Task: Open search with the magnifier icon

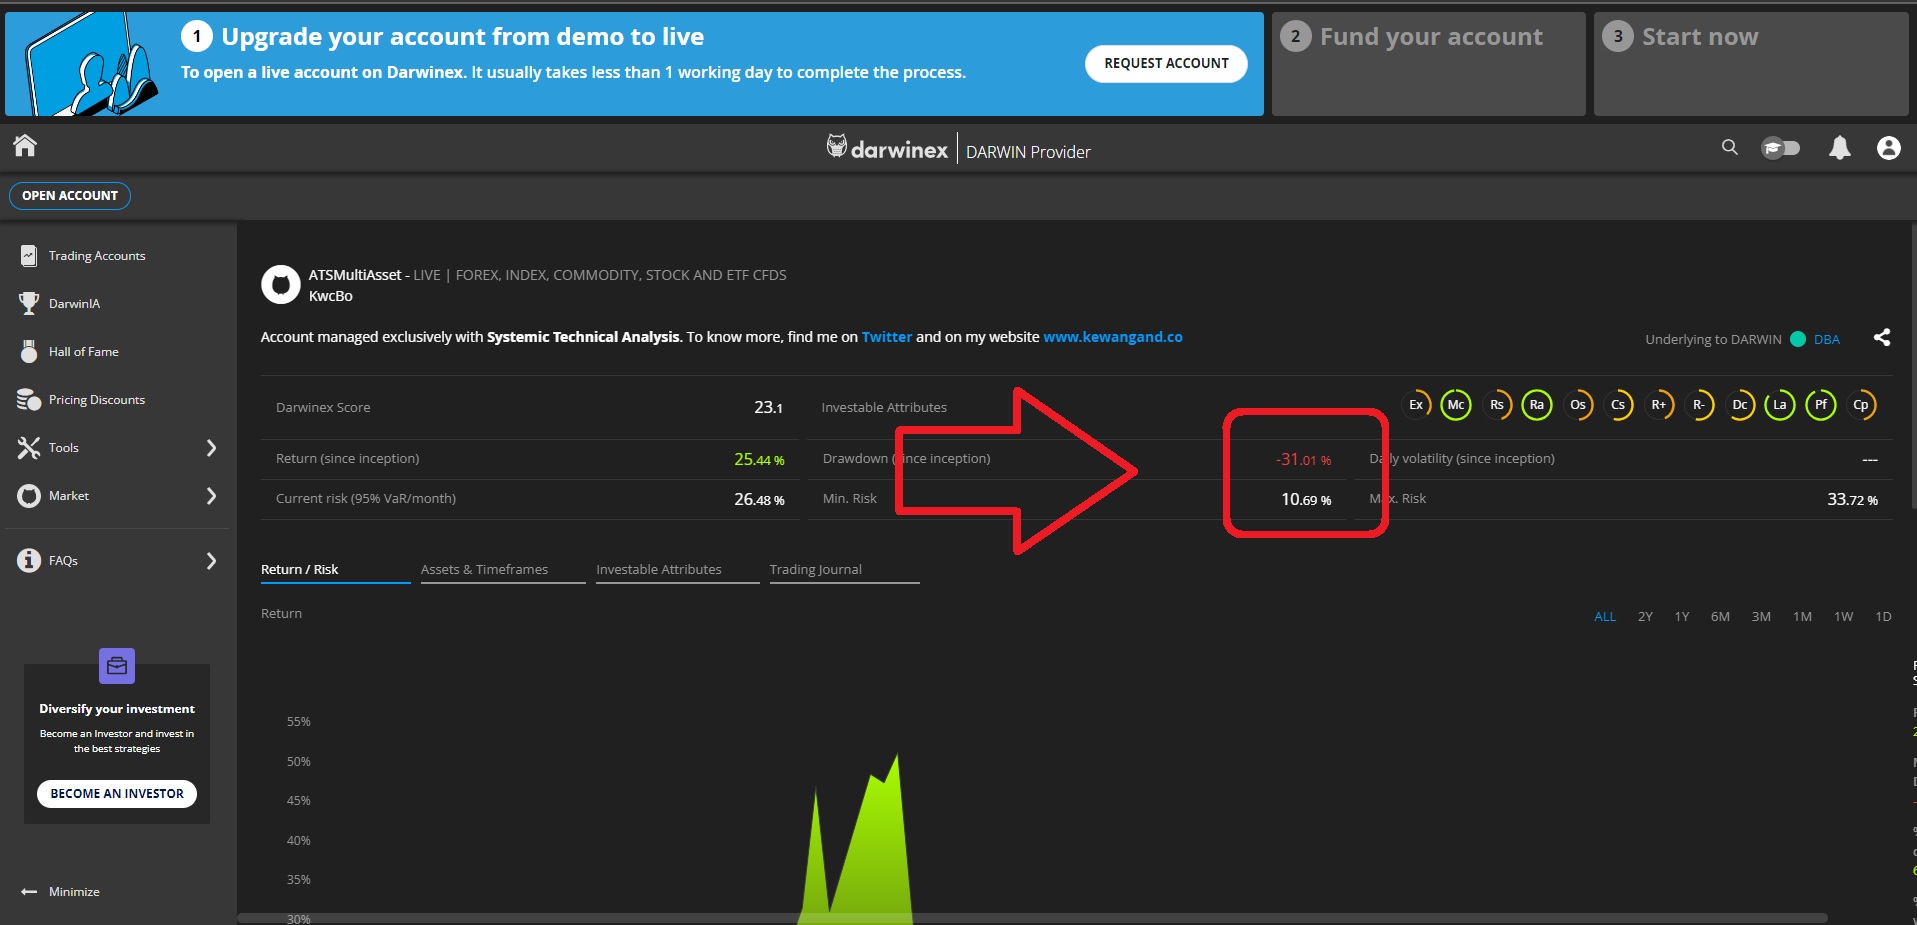Action: point(1729,147)
